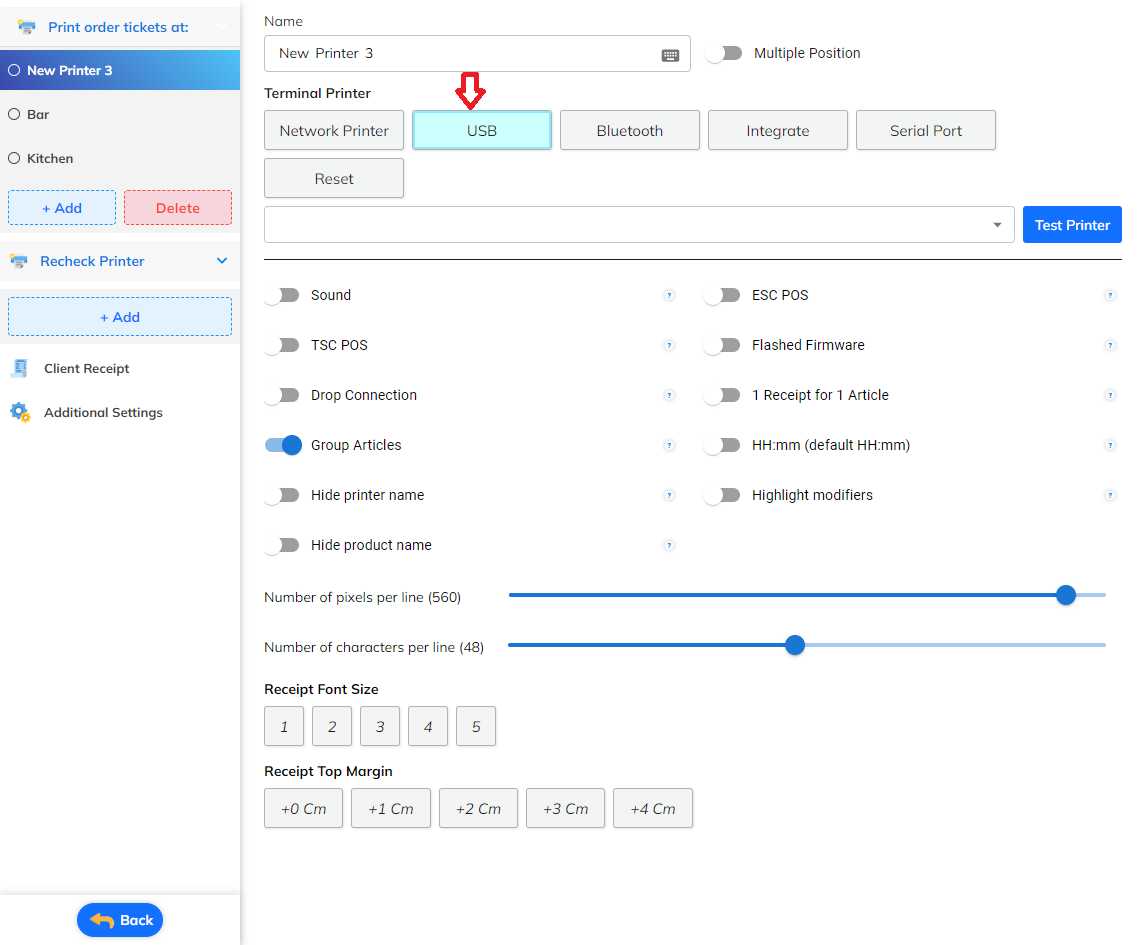Viewport: 1146px width, 945px height.
Task: Toggle the Multiple Position switch
Action: pos(724,53)
